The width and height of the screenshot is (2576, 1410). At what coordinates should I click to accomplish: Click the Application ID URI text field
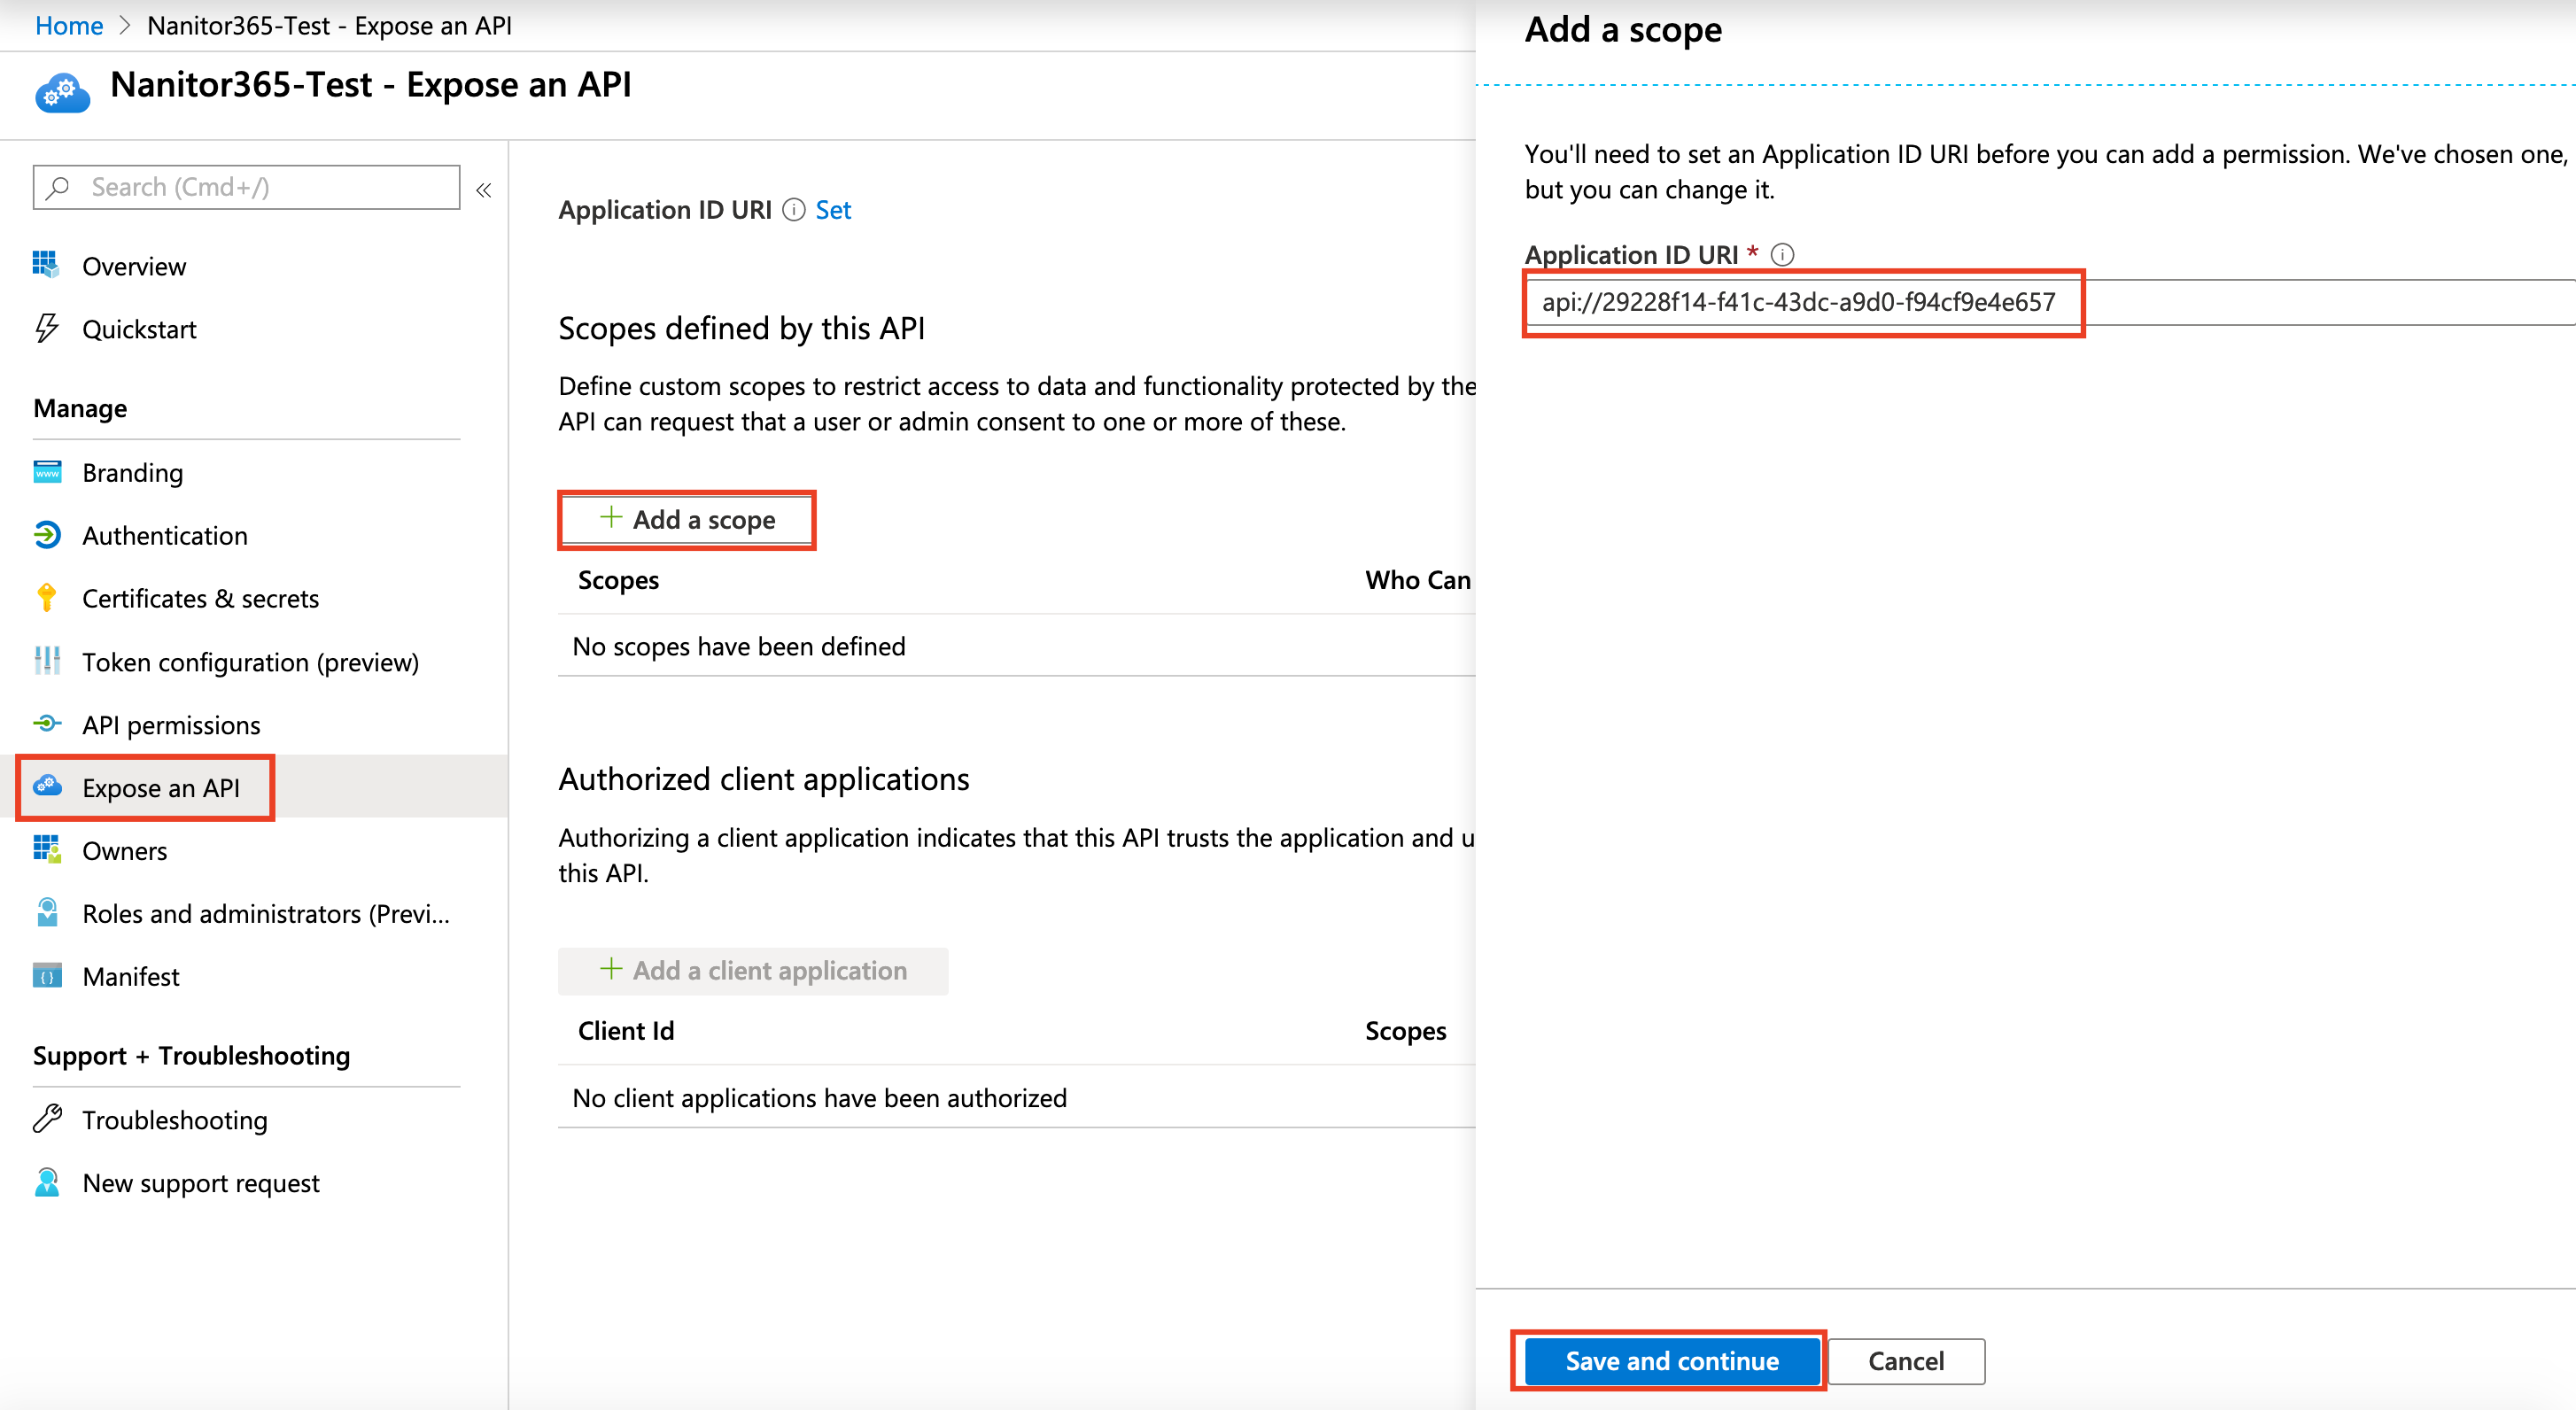1800,302
